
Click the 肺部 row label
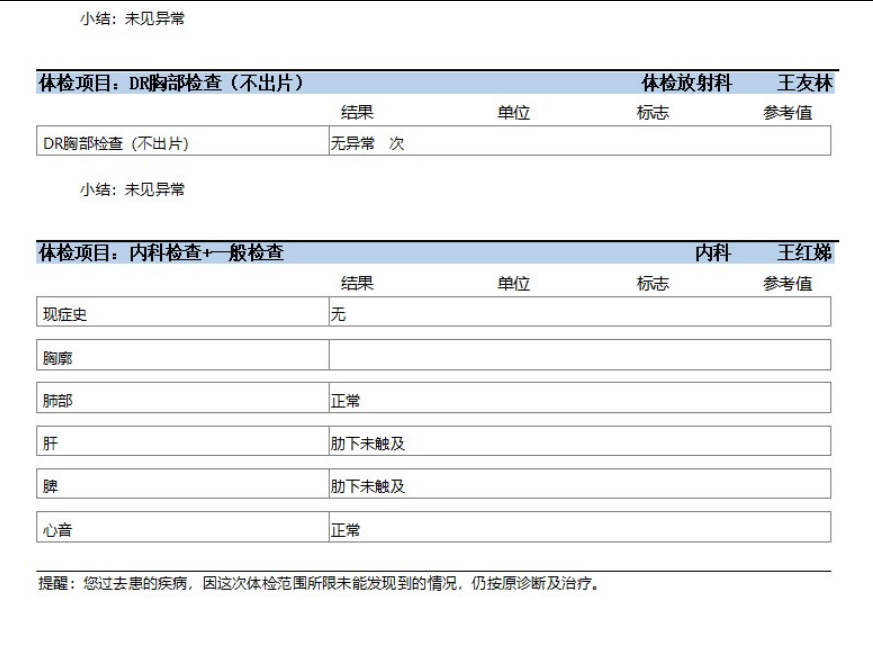point(57,401)
